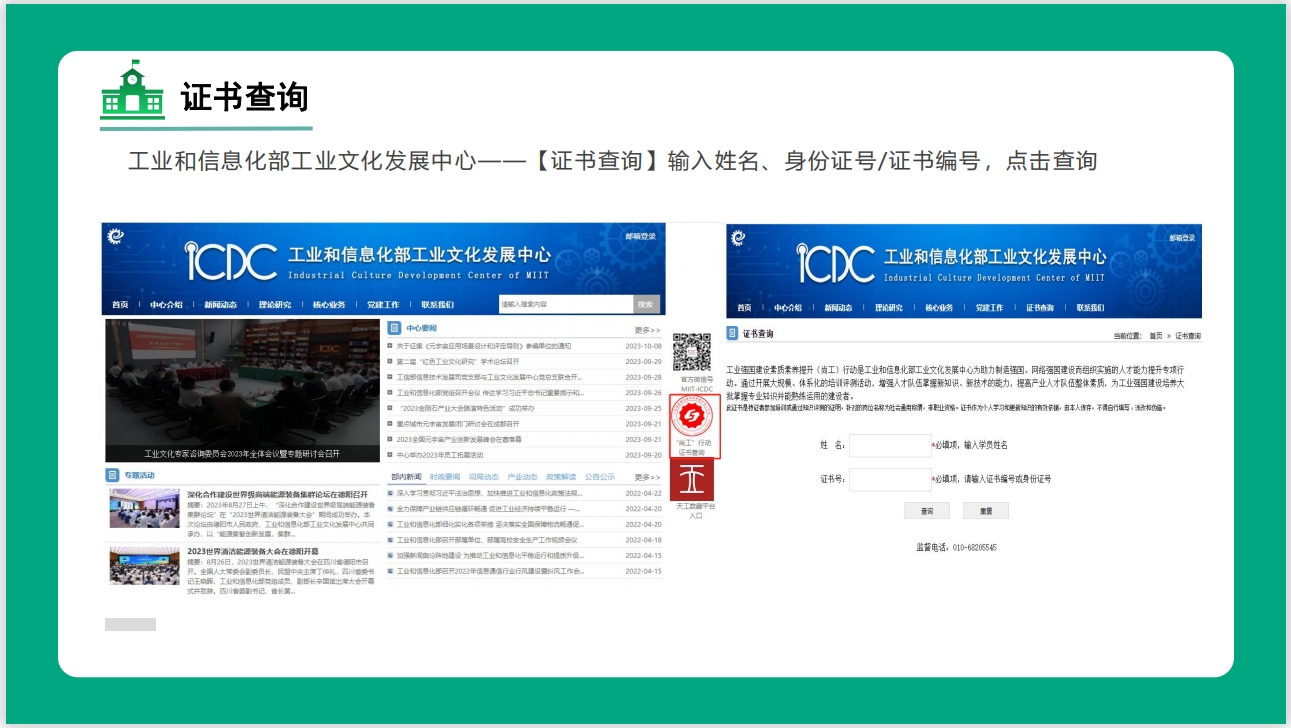Screen dimensions: 1291x728
Task: Click the gear emblem atop the homepage banner
Action: (x=115, y=236)
